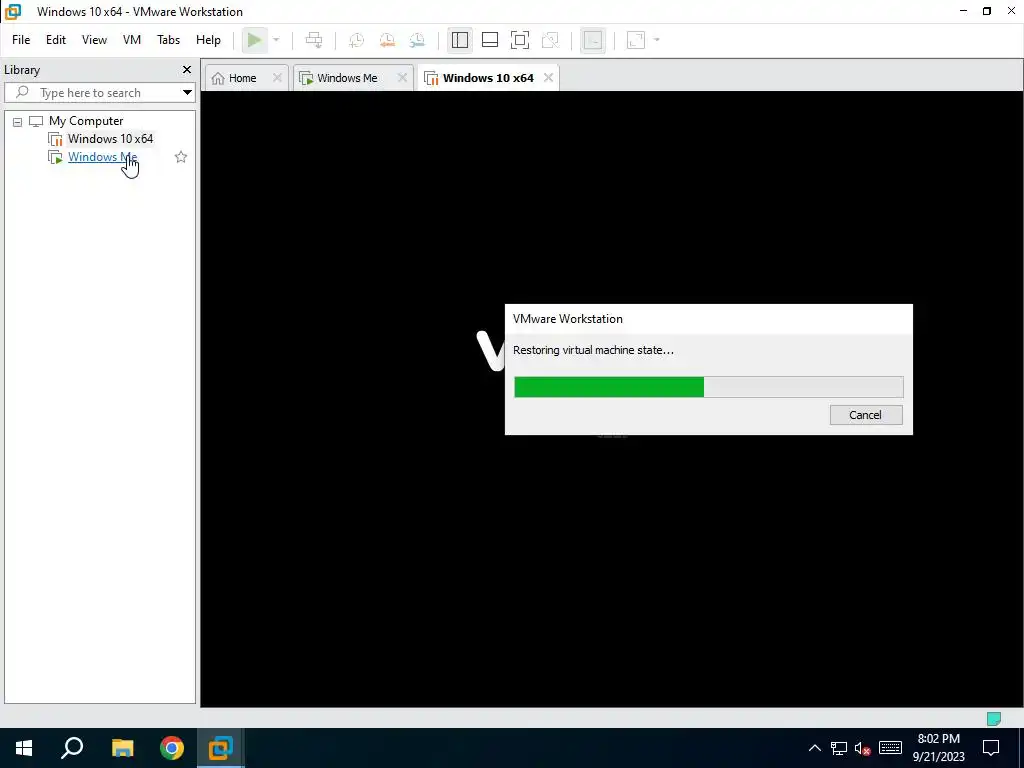1024x768 pixels.
Task: Toggle favorite star for Windows Me
Action: (181, 157)
